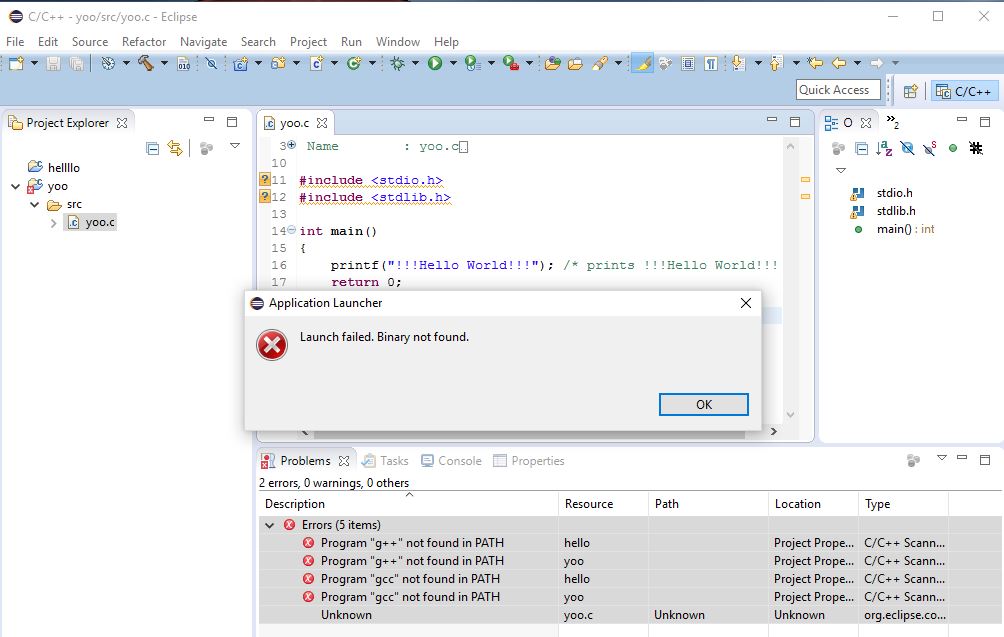The height and width of the screenshot is (637, 1004).
Task: Click the Search flashlight icon
Action: (600, 63)
